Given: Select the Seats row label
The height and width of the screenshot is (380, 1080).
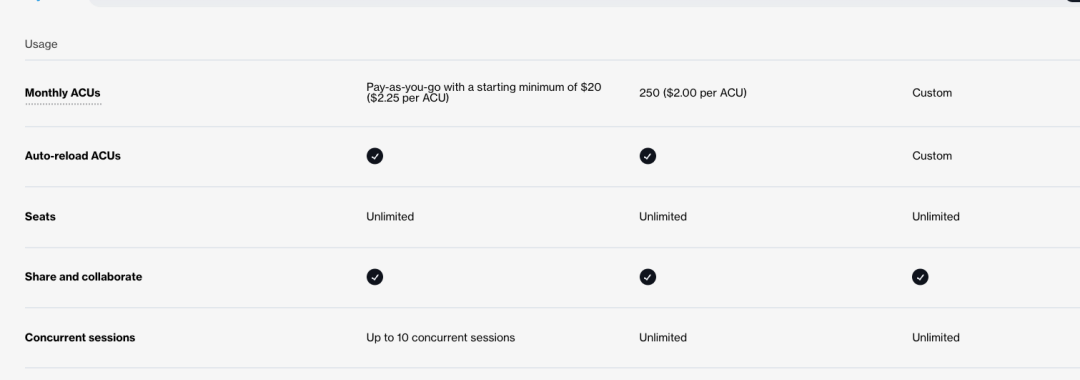Looking at the screenshot, I should (40, 217).
